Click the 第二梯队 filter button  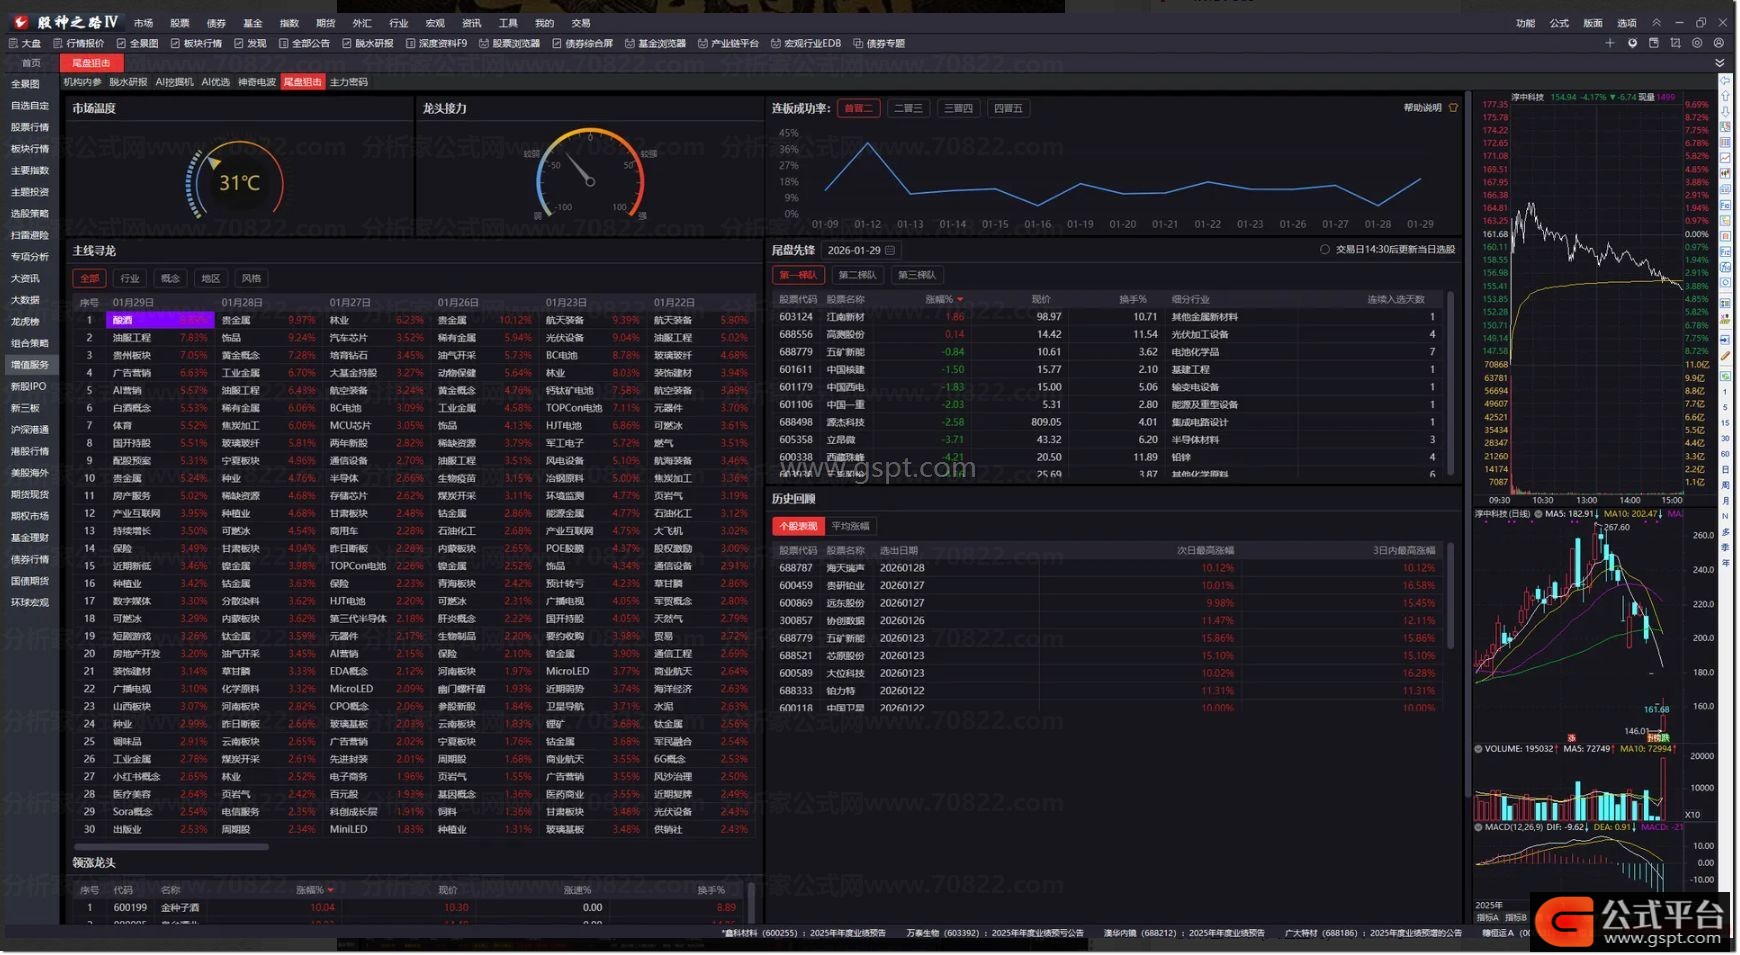click(x=857, y=275)
